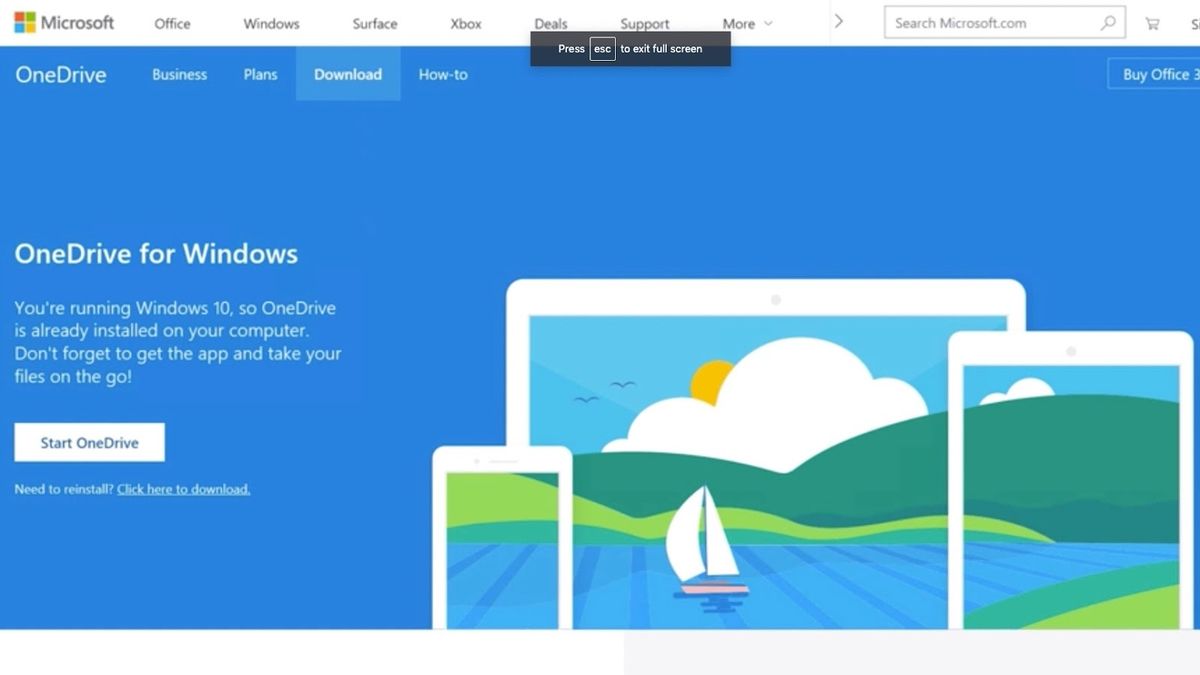Open the Plans page
Screen dimensions: 1200x675
click(260, 74)
